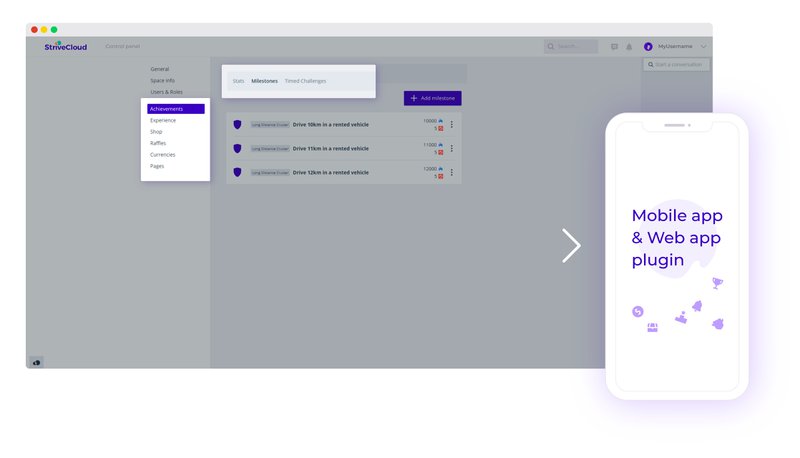The image size is (800, 458).
Task: Focus the Start a conversation field
Action: tap(676, 65)
